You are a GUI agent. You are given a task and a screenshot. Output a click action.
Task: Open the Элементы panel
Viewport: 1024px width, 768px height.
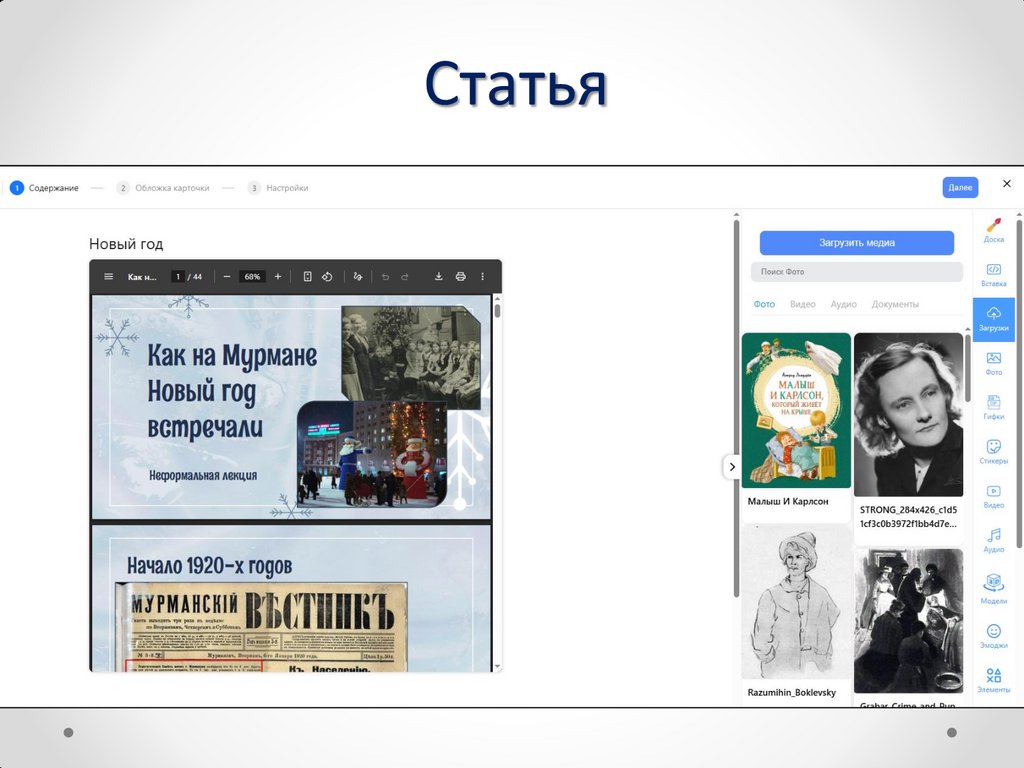[993, 680]
